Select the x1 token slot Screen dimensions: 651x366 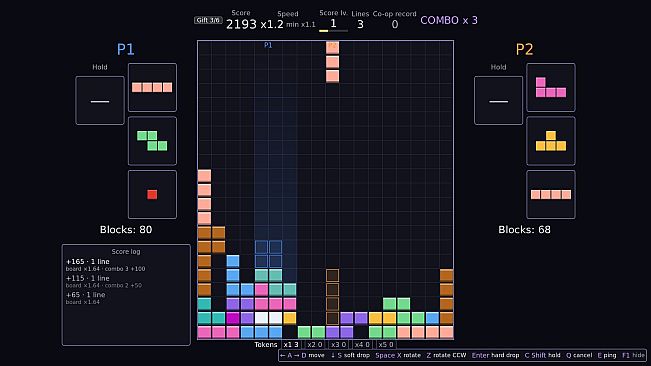coord(291,344)
